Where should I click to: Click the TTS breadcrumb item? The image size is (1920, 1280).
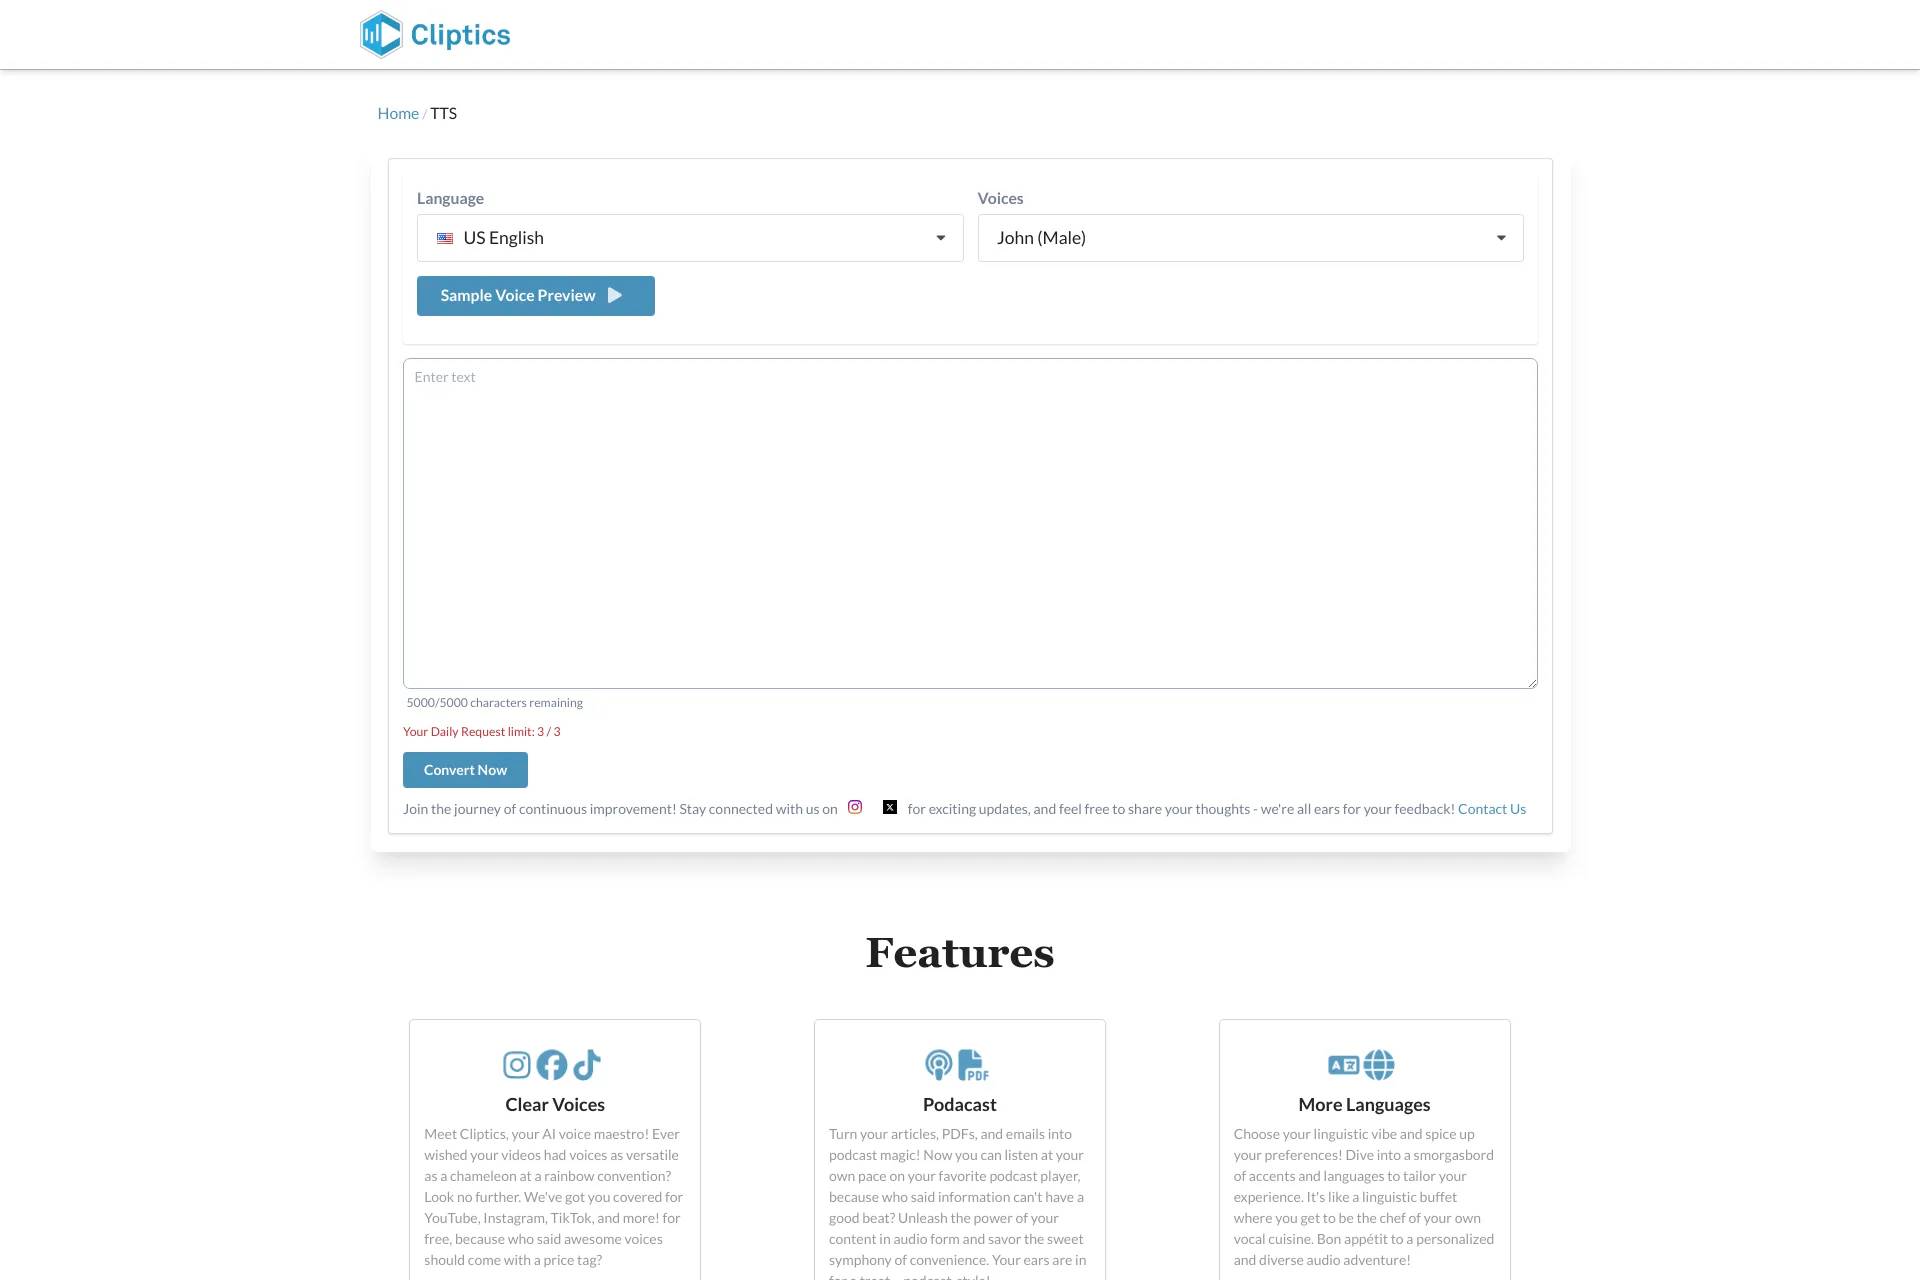443,113
